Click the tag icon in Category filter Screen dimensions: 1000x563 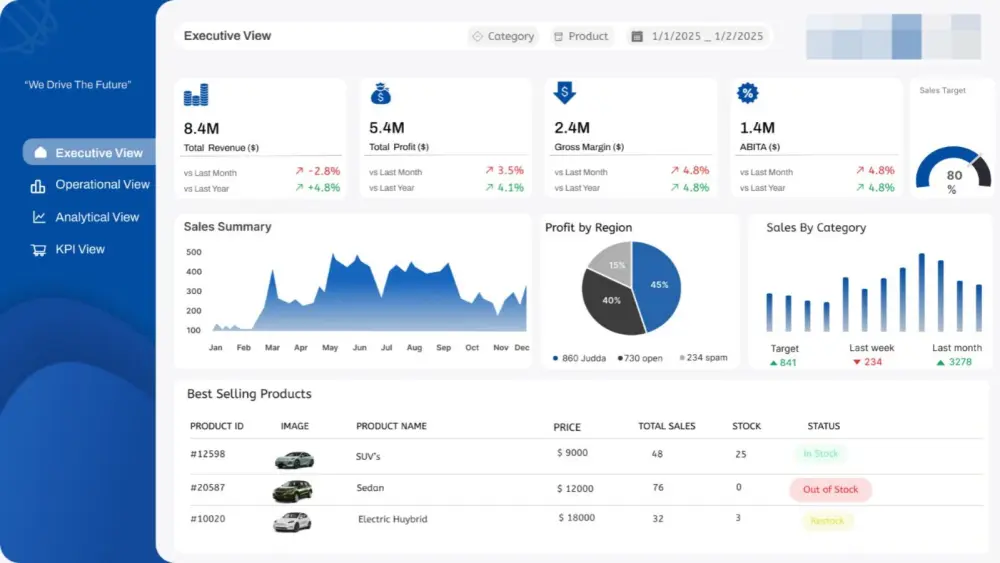pos(477,36)
